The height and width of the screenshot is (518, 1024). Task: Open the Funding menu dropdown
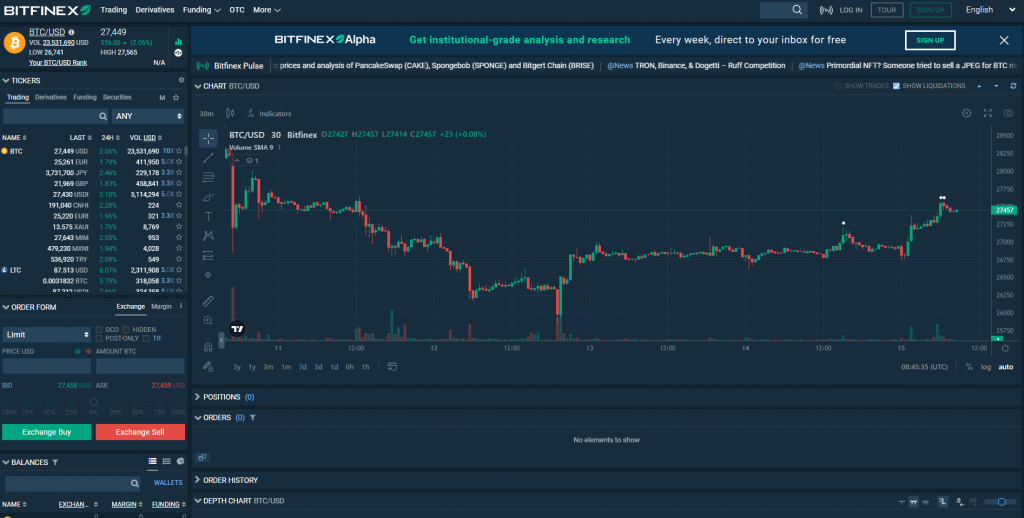tap(202, 10)
